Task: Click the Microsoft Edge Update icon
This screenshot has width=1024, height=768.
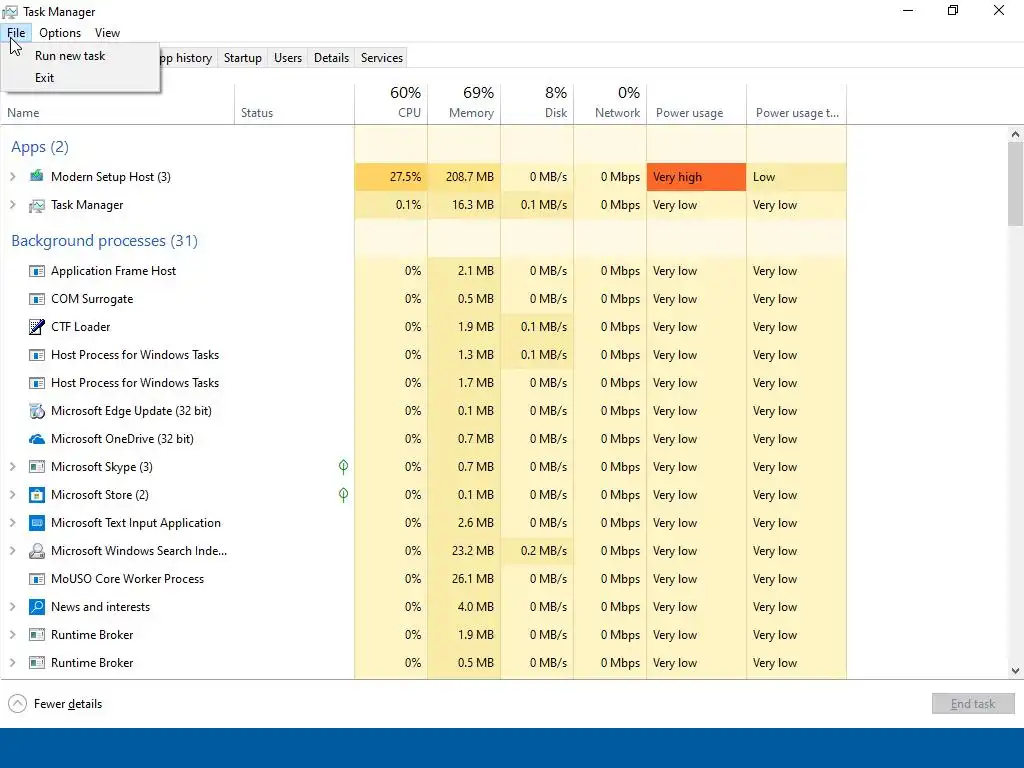Action: tap(37, 411)
